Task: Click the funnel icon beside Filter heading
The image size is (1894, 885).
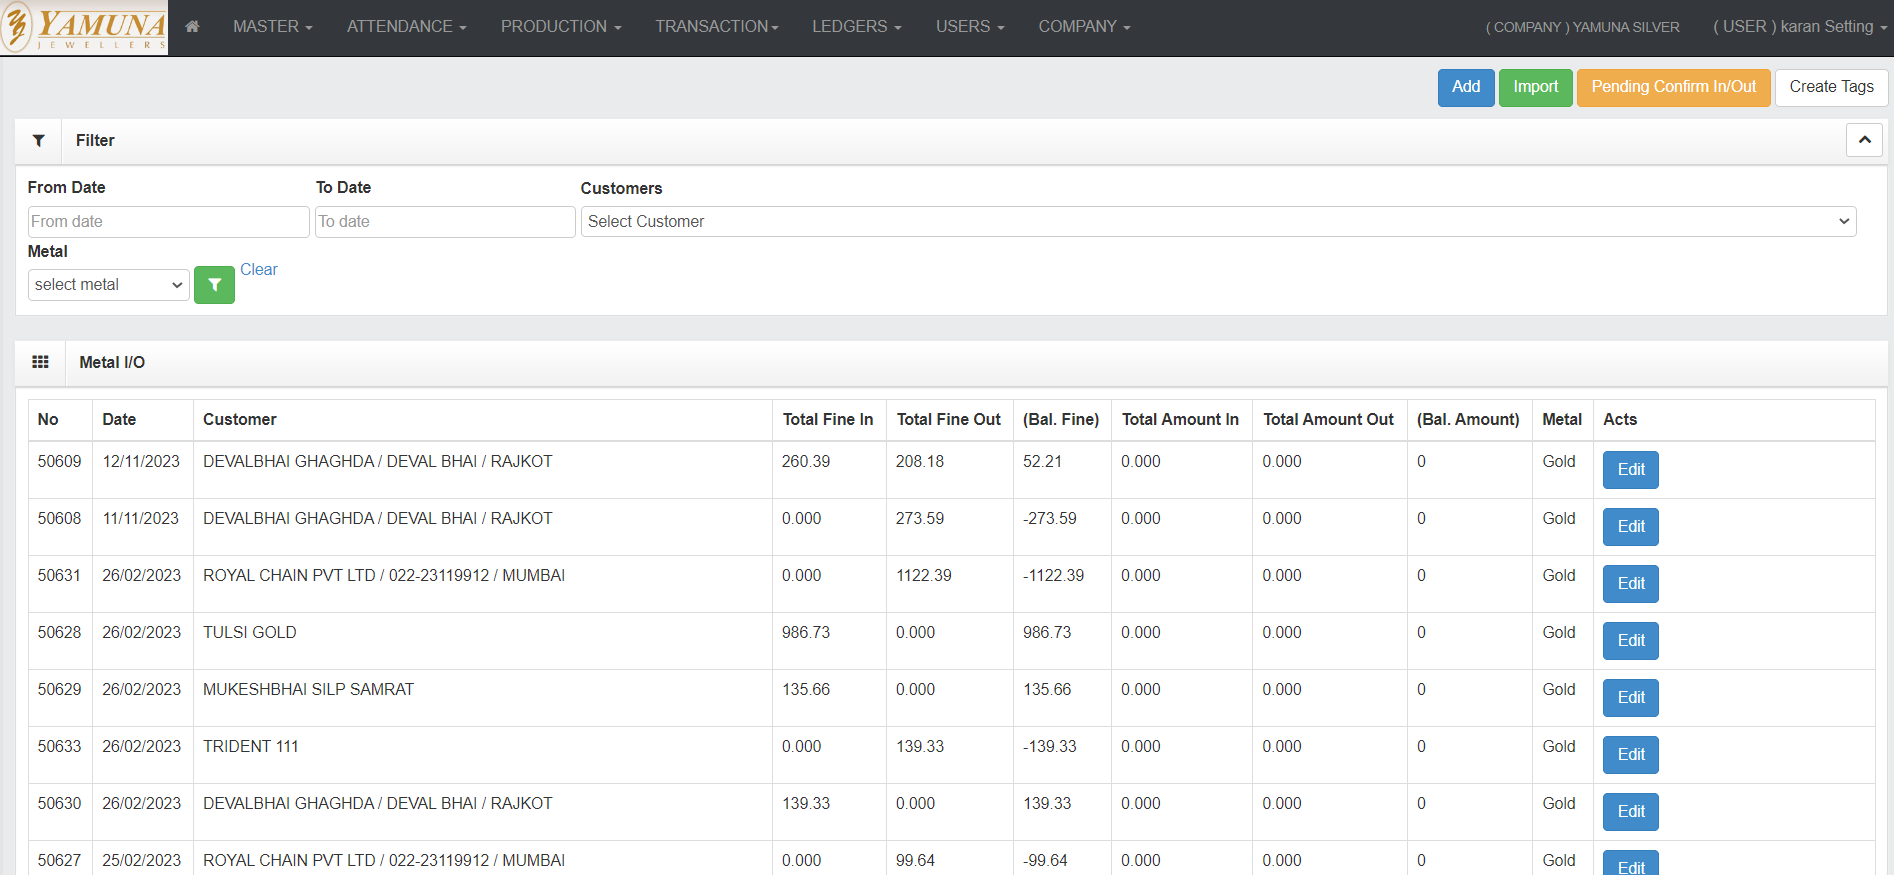Action: tap(39, 141)
